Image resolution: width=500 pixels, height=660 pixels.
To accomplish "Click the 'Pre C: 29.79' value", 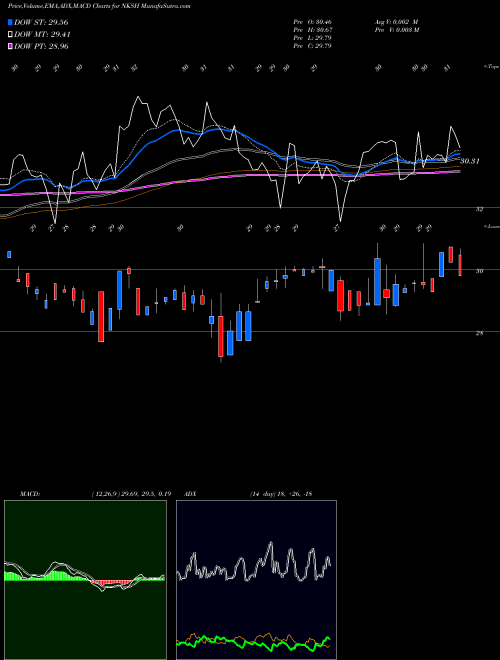I will pos(312,46).
